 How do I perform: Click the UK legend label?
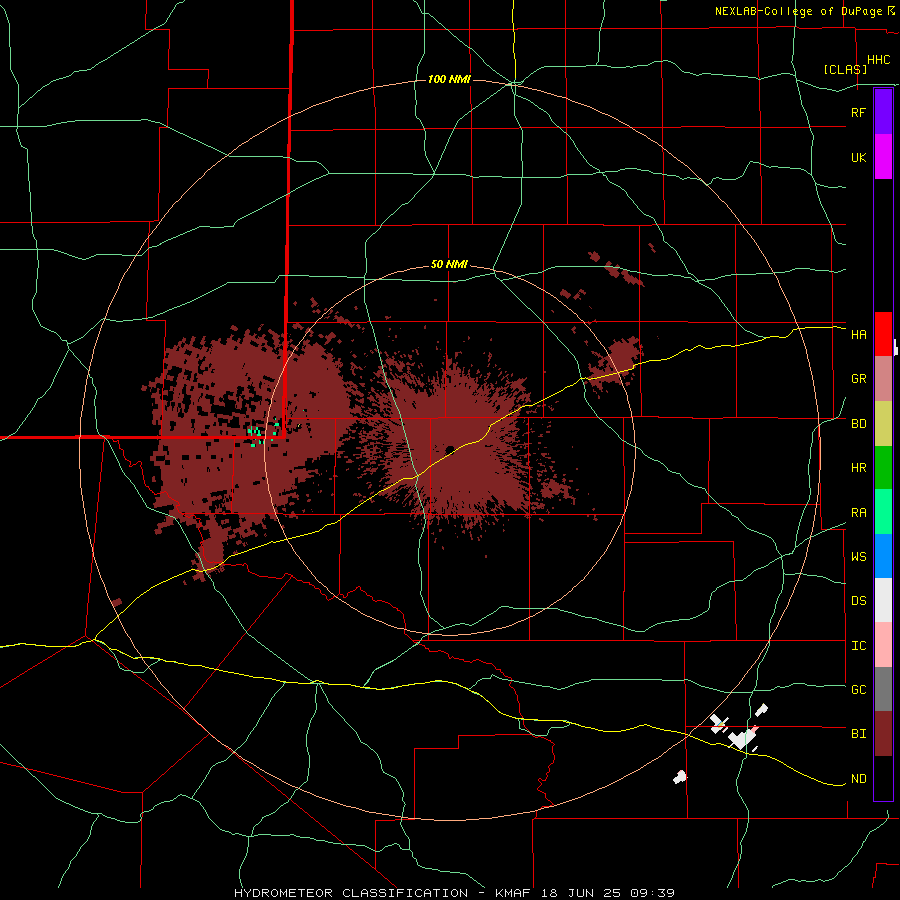[858, 157]
